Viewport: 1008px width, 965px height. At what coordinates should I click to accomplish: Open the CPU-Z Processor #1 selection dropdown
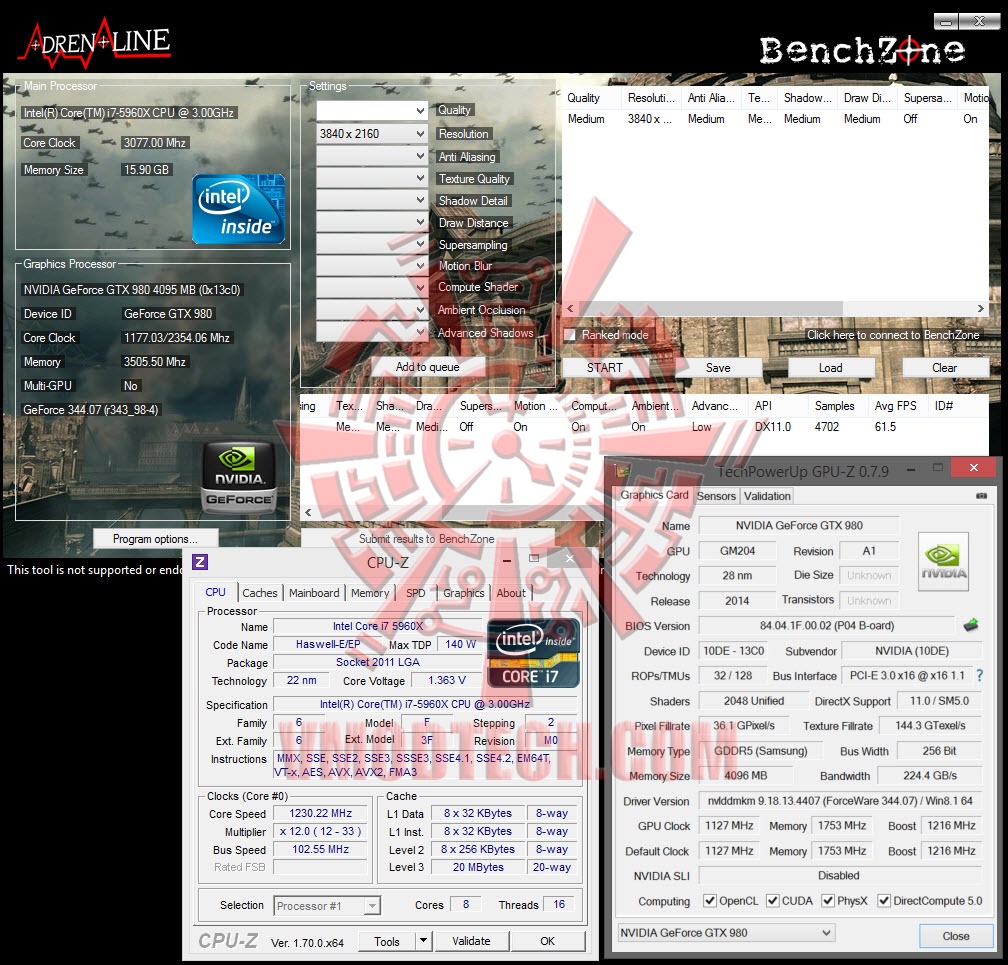pos(327,905)
